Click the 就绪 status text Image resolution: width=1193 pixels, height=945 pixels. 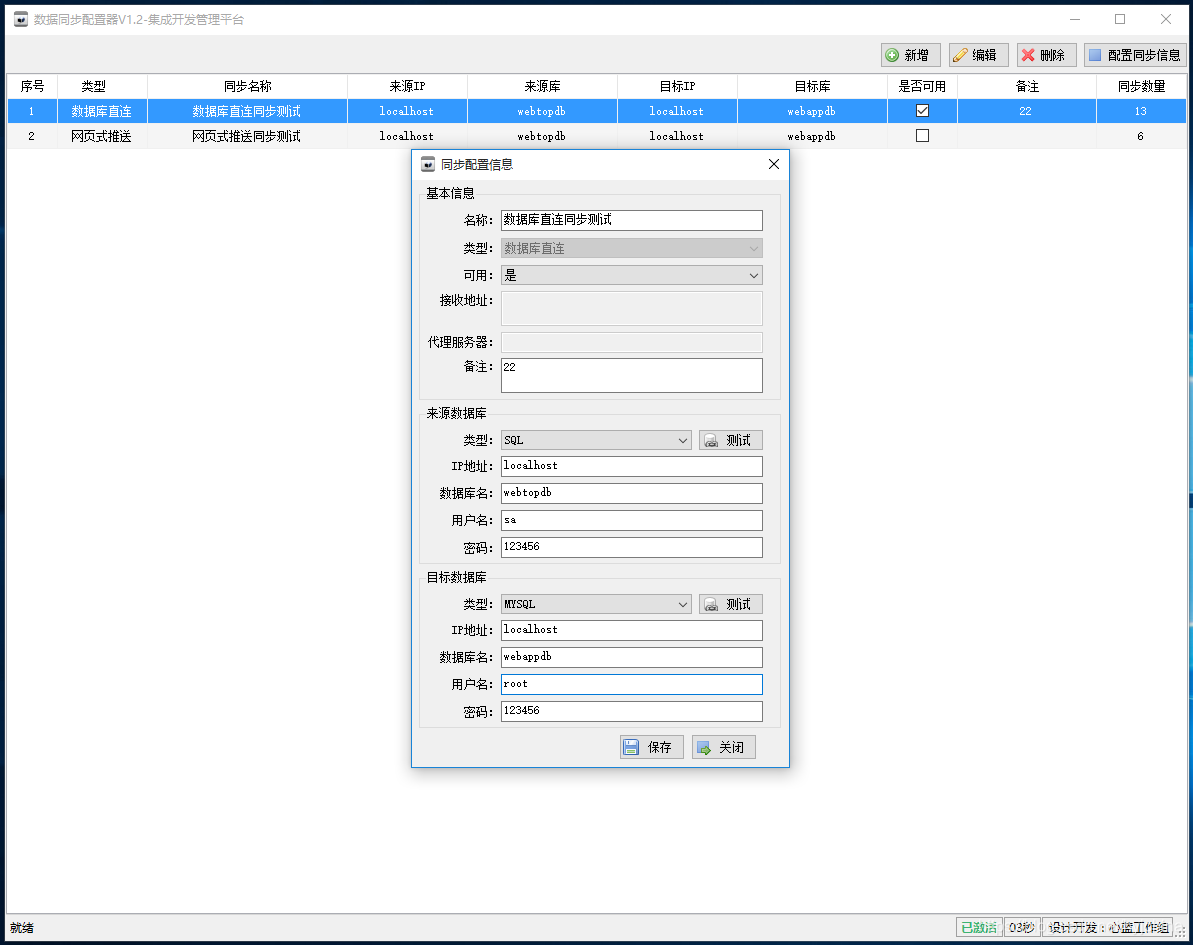click(x=21, y=928)
